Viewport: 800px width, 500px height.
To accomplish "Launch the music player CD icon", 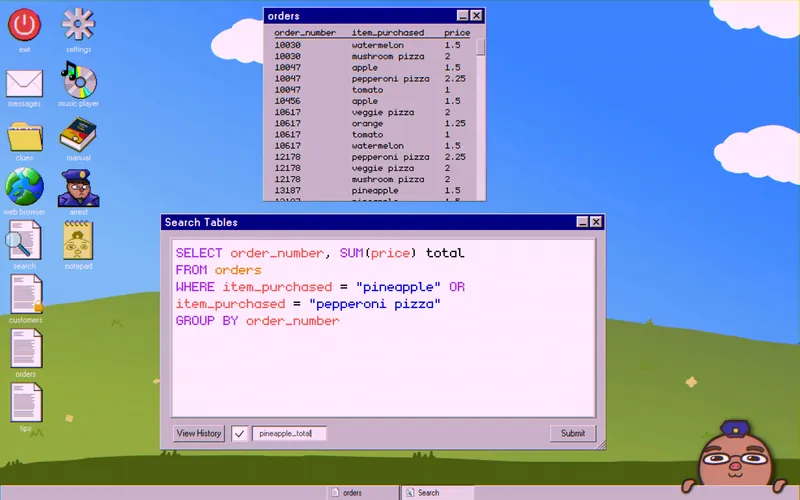I will [x=79, y=80].
